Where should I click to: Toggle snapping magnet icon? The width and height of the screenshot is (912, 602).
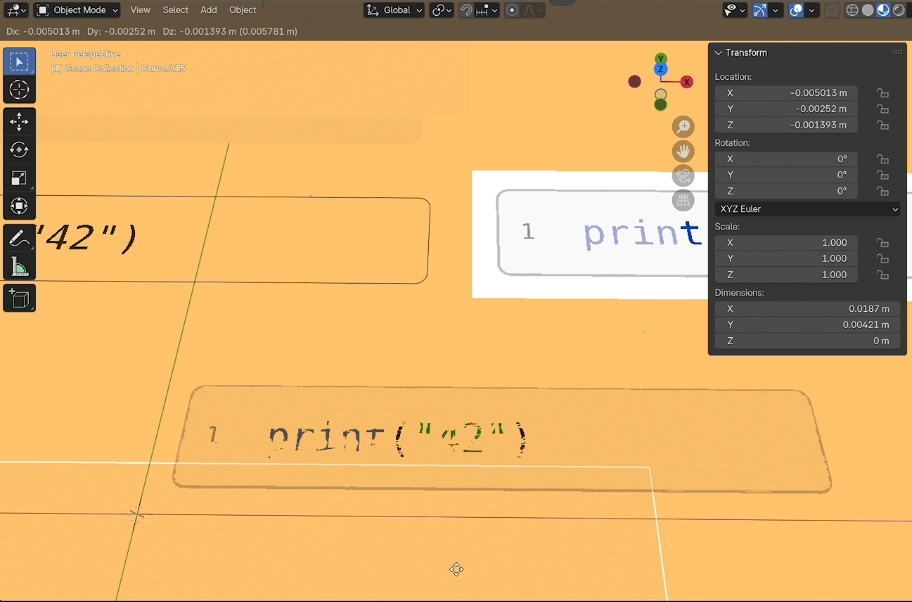466,10
